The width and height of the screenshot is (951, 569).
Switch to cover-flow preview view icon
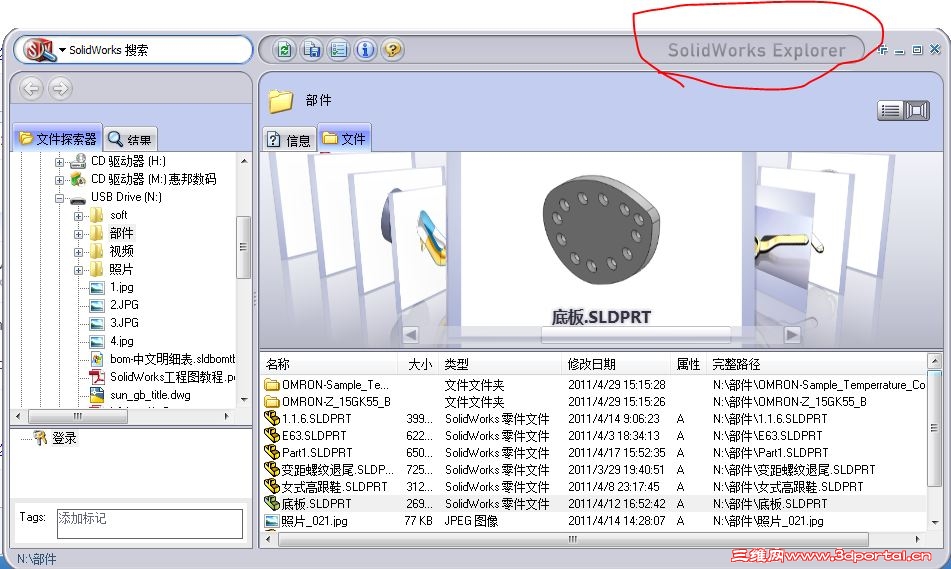[x=916, y=110]
